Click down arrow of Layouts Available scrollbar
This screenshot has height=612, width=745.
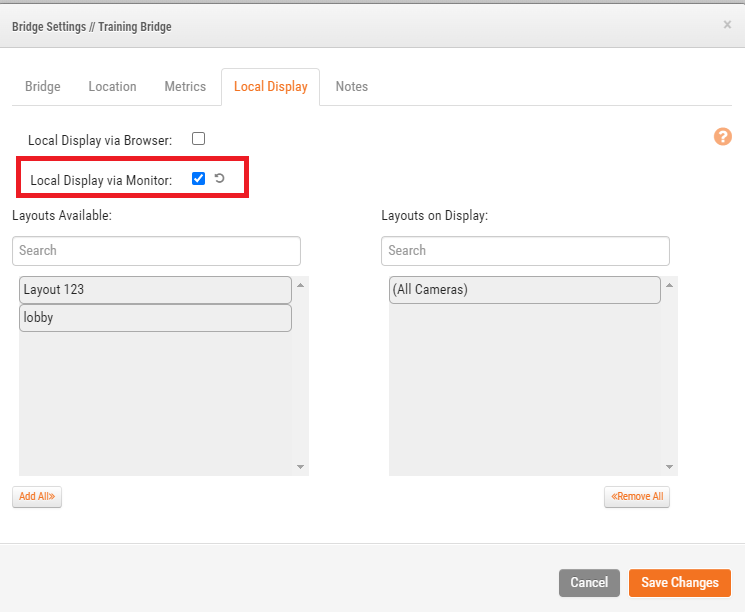pos(300,467)
